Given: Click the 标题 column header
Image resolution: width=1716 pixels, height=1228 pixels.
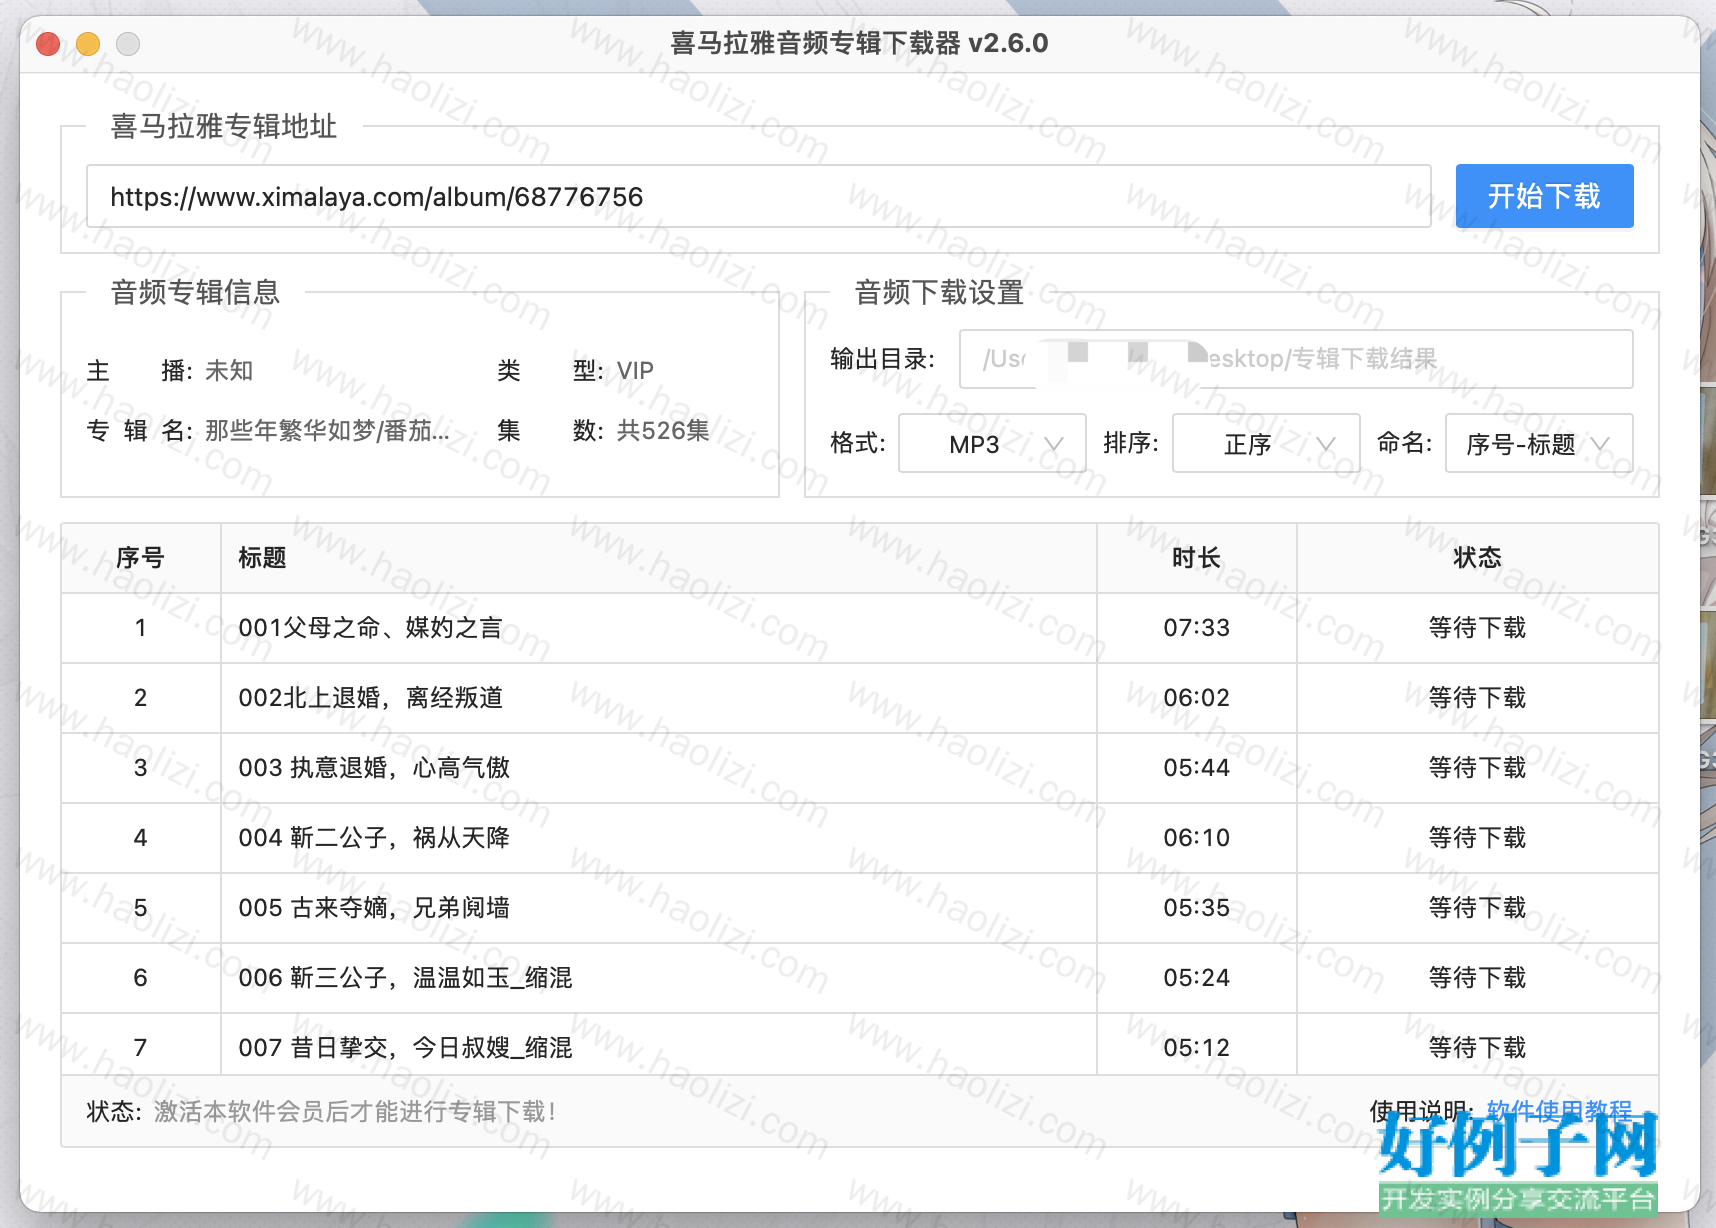Looking at the screenshot, I should [x=659, y=558].
